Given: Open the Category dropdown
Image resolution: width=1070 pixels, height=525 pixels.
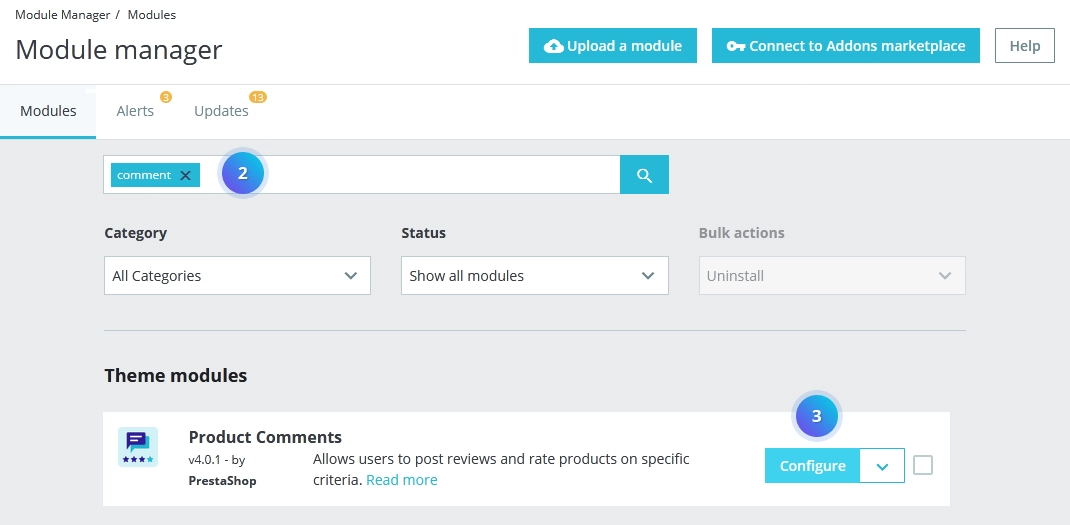Looking at the screenshot, I should 237,276.
